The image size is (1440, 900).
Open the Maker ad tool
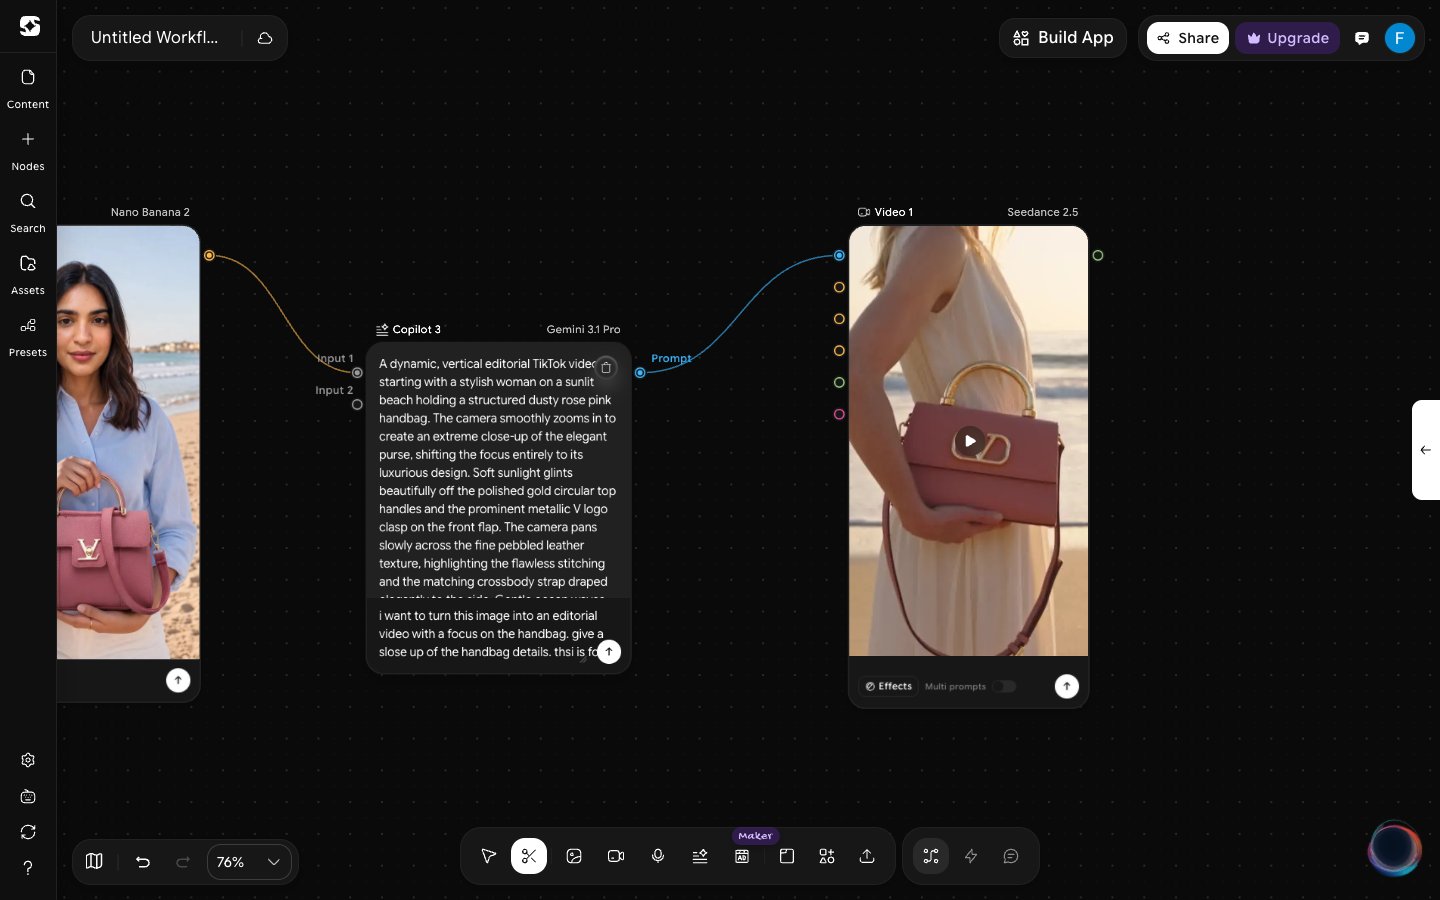coord(742,856)
